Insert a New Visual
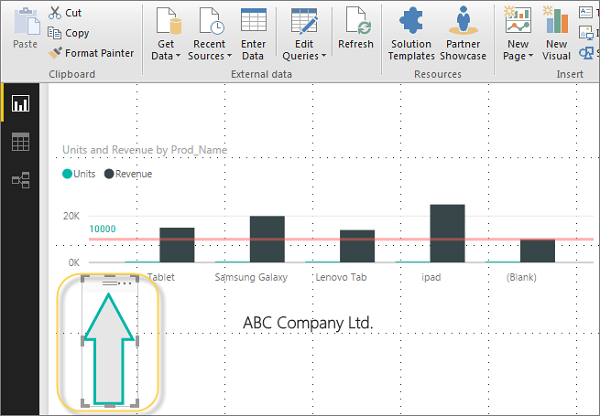Viewport: 600px width, 416px height. click(x=557, y=33)
